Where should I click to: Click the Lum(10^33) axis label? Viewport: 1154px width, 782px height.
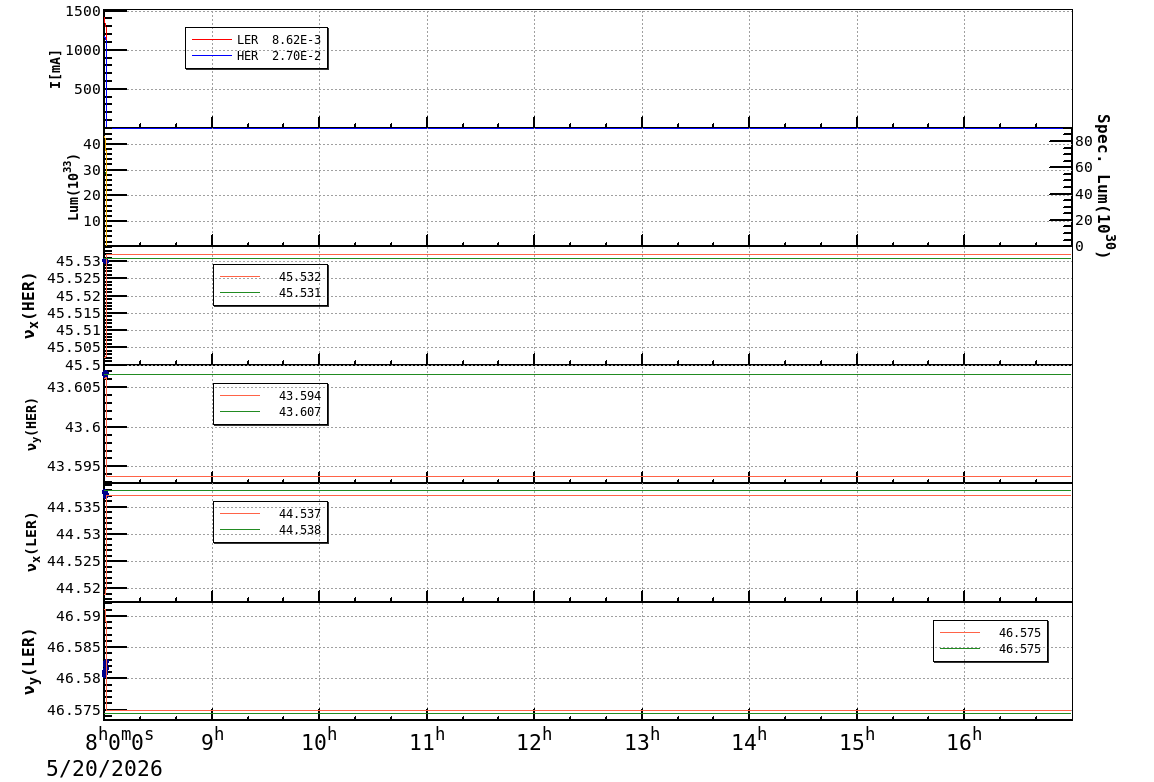click(x=71, y=188)
